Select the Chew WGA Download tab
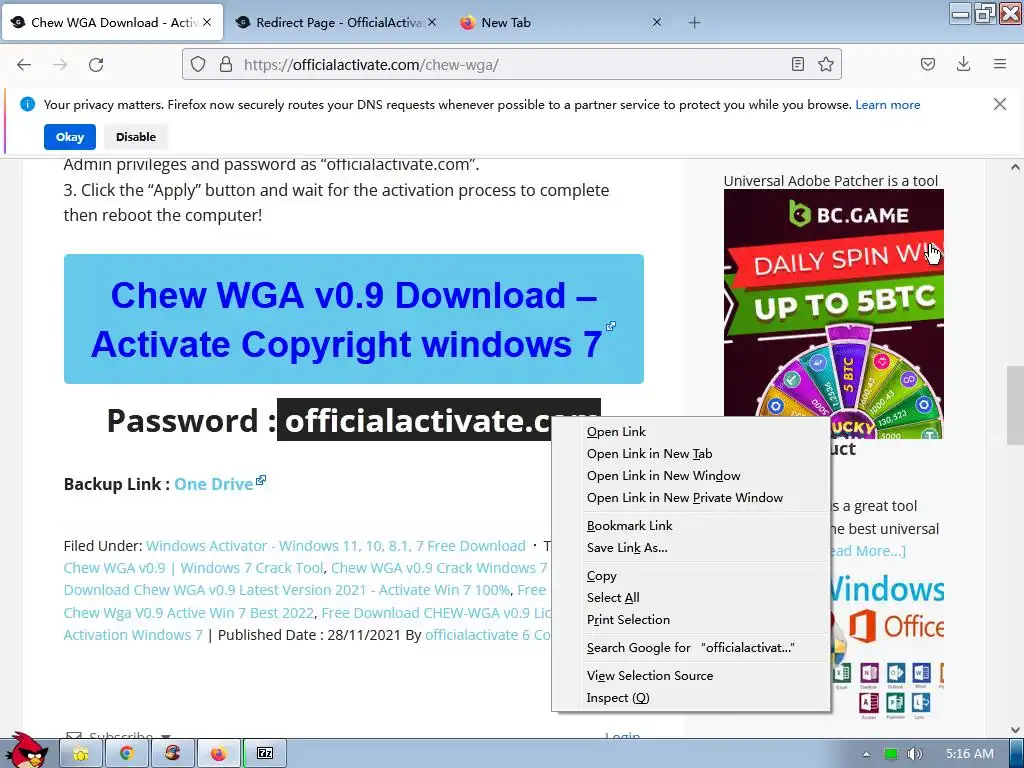Screen dimensions: 1024x768 click(112, 22)
